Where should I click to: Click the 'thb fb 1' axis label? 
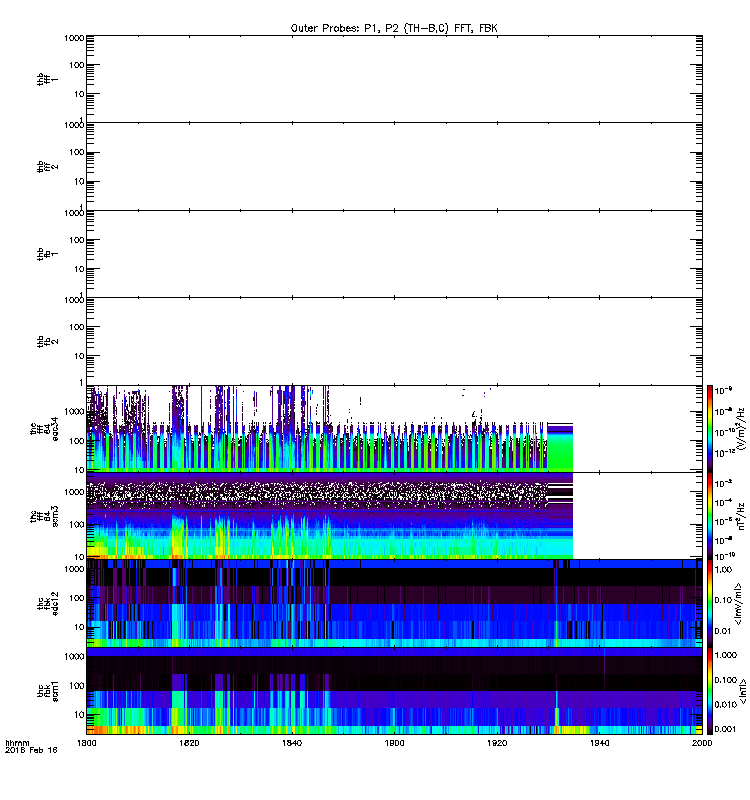pyautogui.click(x=47, y=254)
